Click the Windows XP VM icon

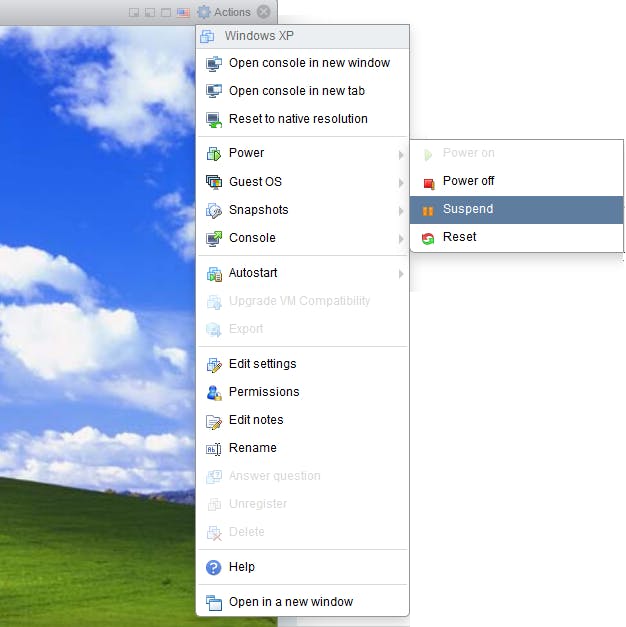pos(207,36)
